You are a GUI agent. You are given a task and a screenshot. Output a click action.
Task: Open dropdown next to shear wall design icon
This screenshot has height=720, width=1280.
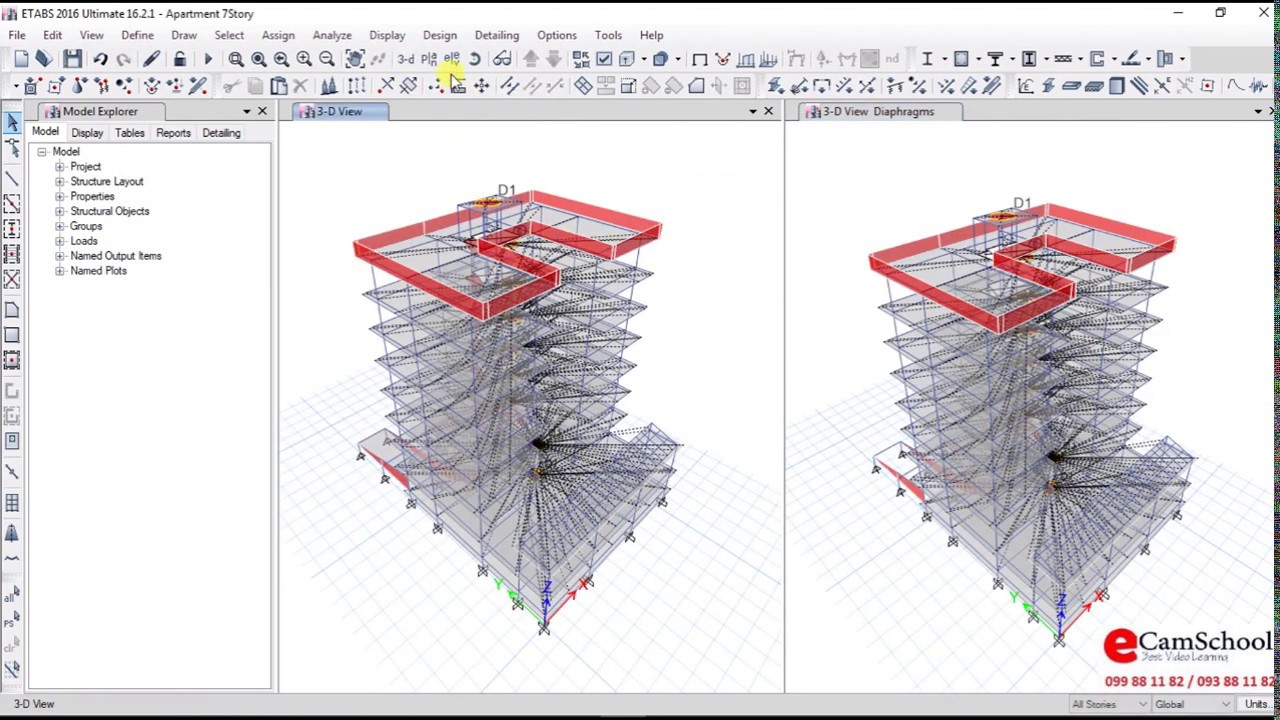click(x=1114, y=59)
